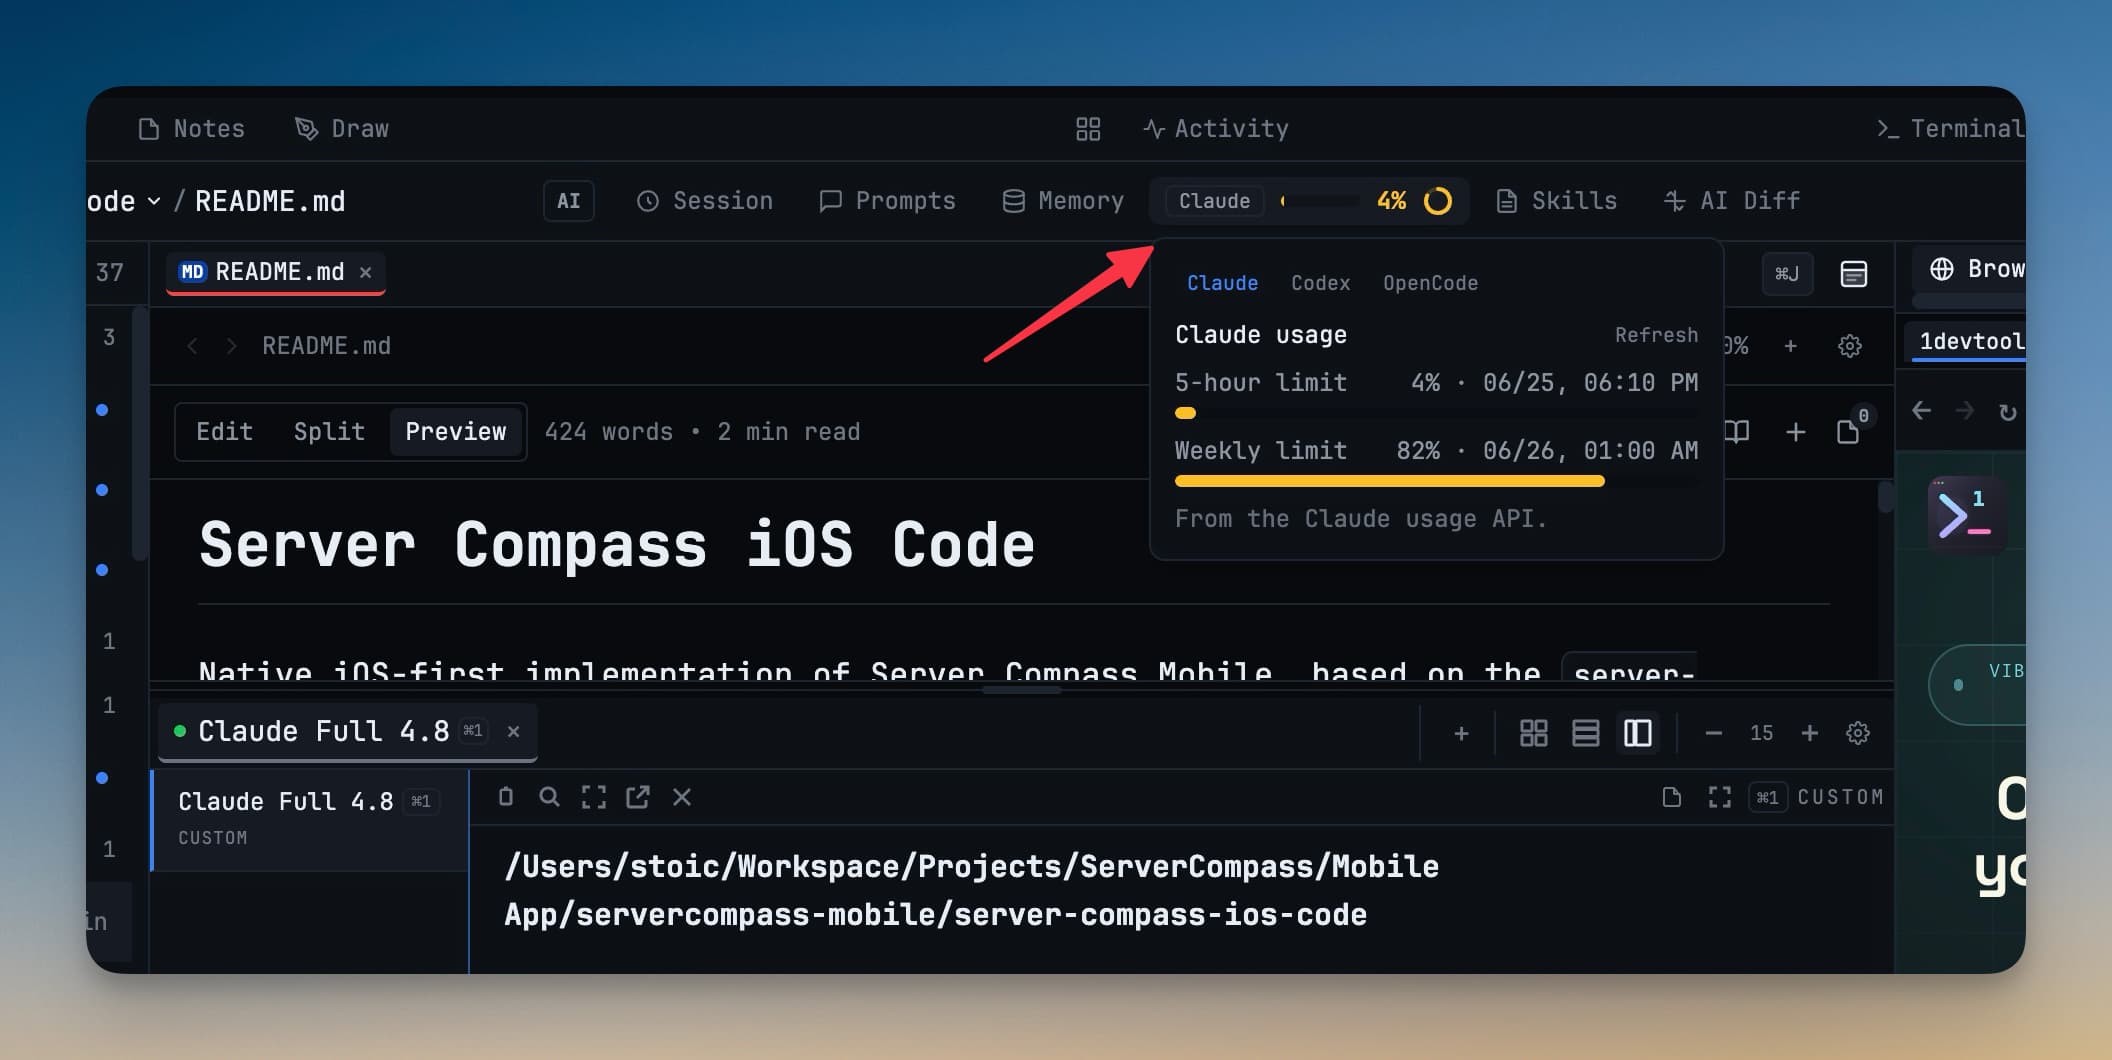Click Refresh in the Claude usage popup
This screenshot has width=2112, height=1060.
(1656, 335)
